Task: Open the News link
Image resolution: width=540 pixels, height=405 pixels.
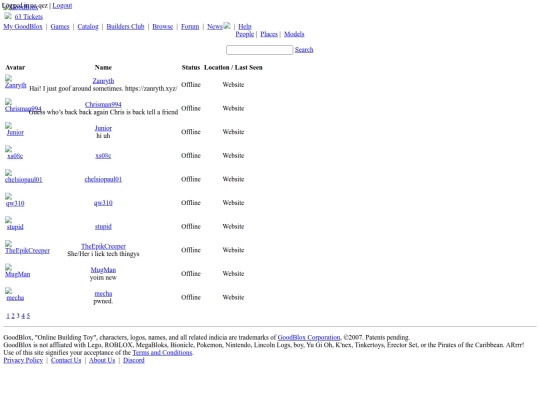Action: pyautogui.click(x=215, y=27)
